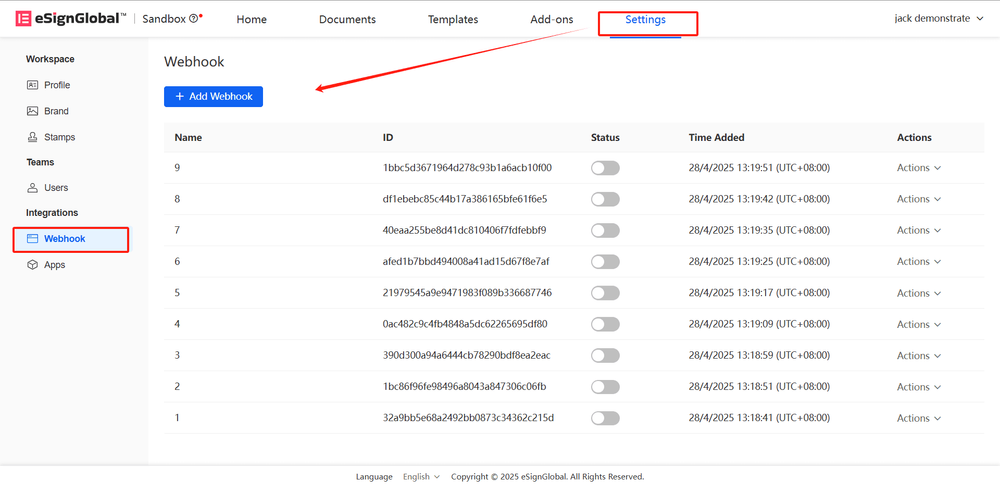Go to the Templates tab
This screenshot has width=1000, height=486.
click(453, 19)
